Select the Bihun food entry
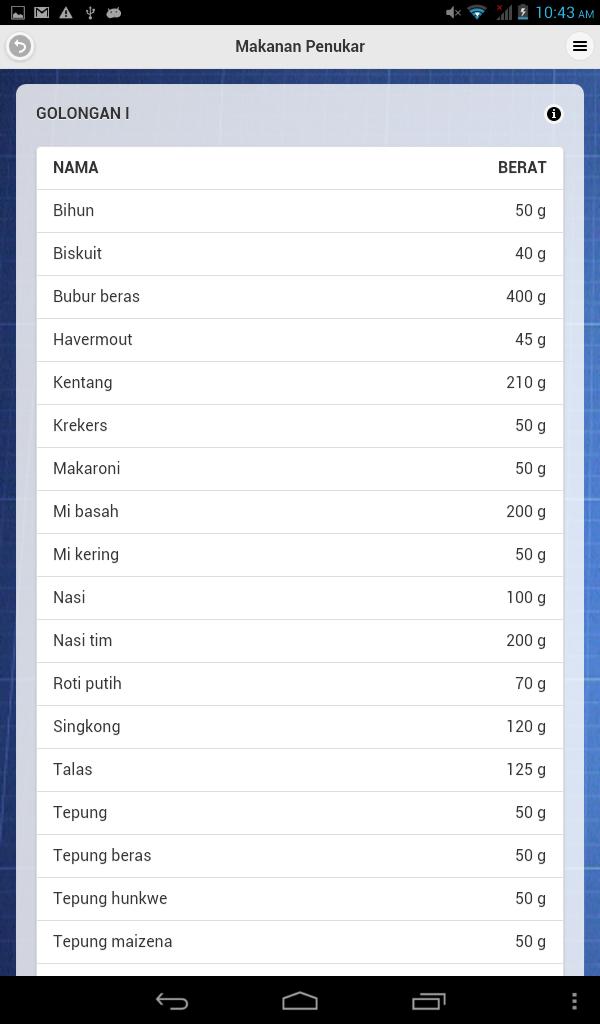Image resolution: width=600 pixels, height=1024 pixels. point(300,210)
